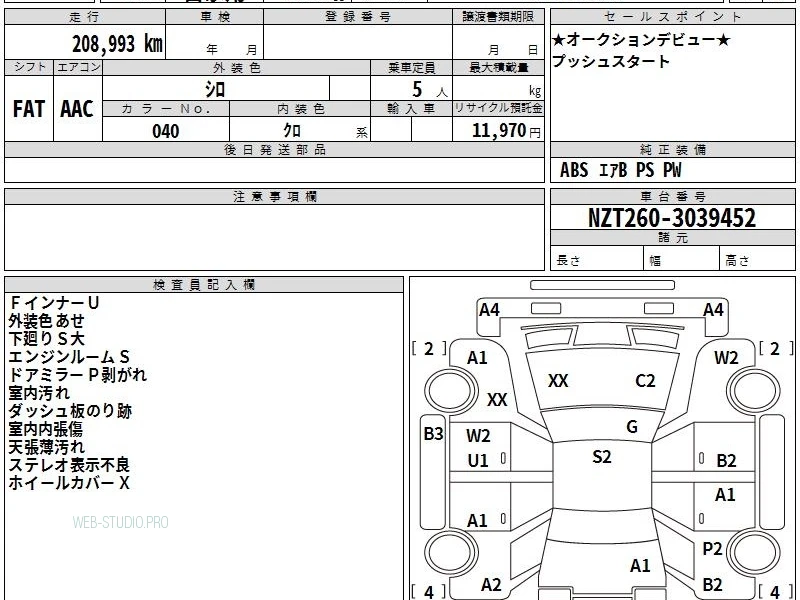Click the G mark on the windshield
The height and width of the screenshot is (600, 800).
click(x=632, y=427)
